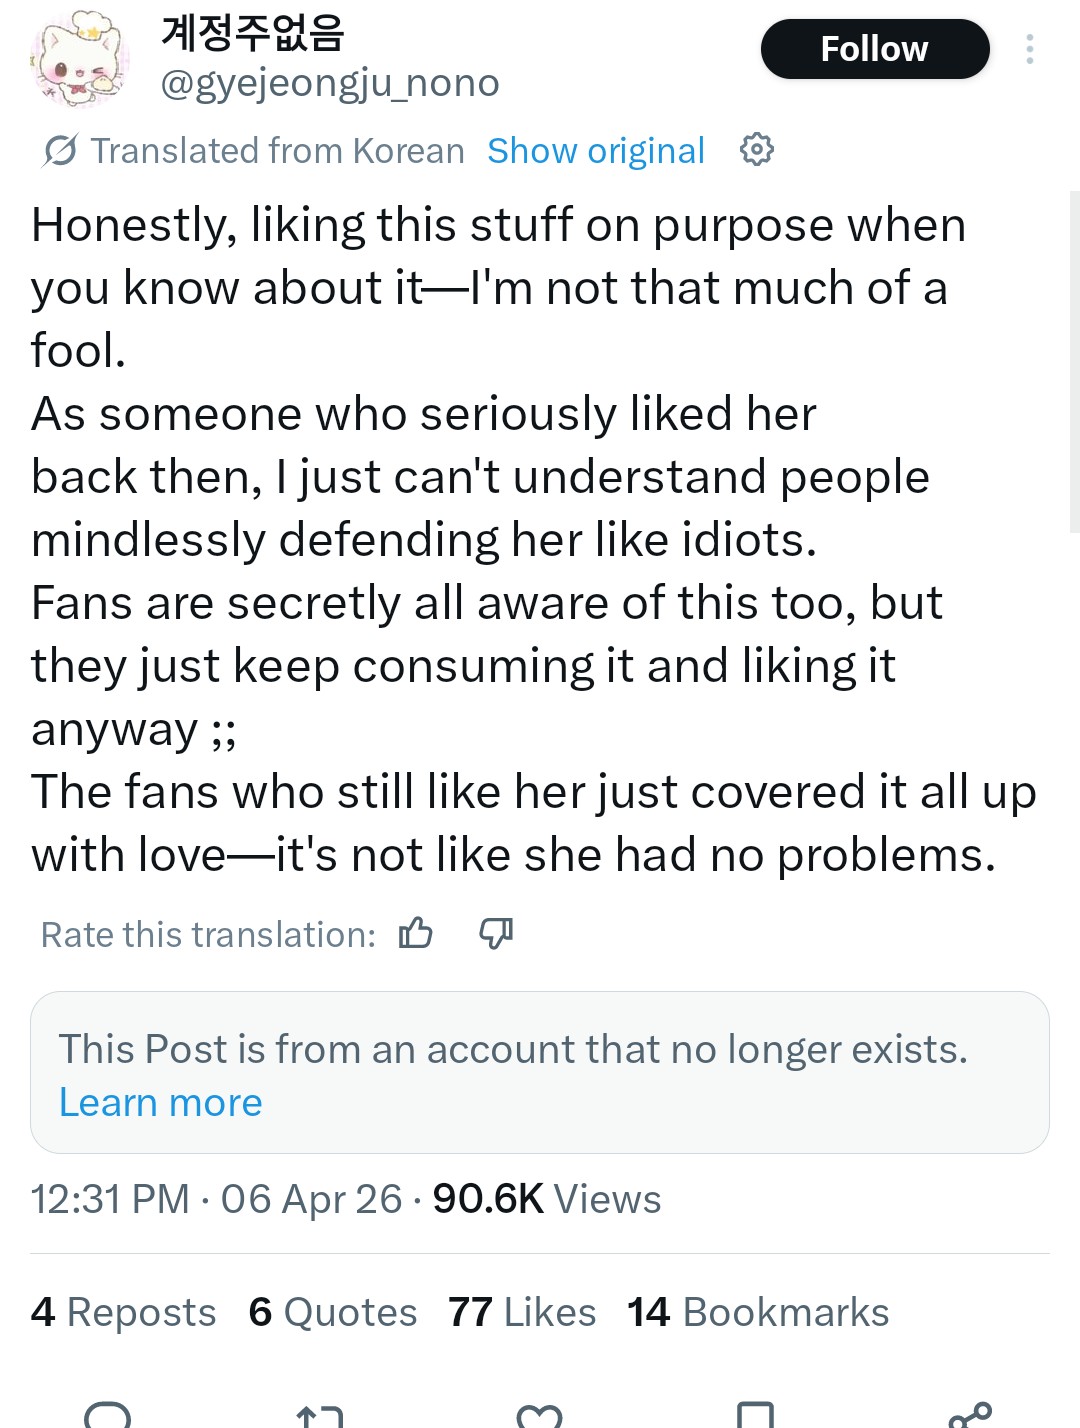
Task: Open the Learn more link
Action: click(x=161, y=1102)
